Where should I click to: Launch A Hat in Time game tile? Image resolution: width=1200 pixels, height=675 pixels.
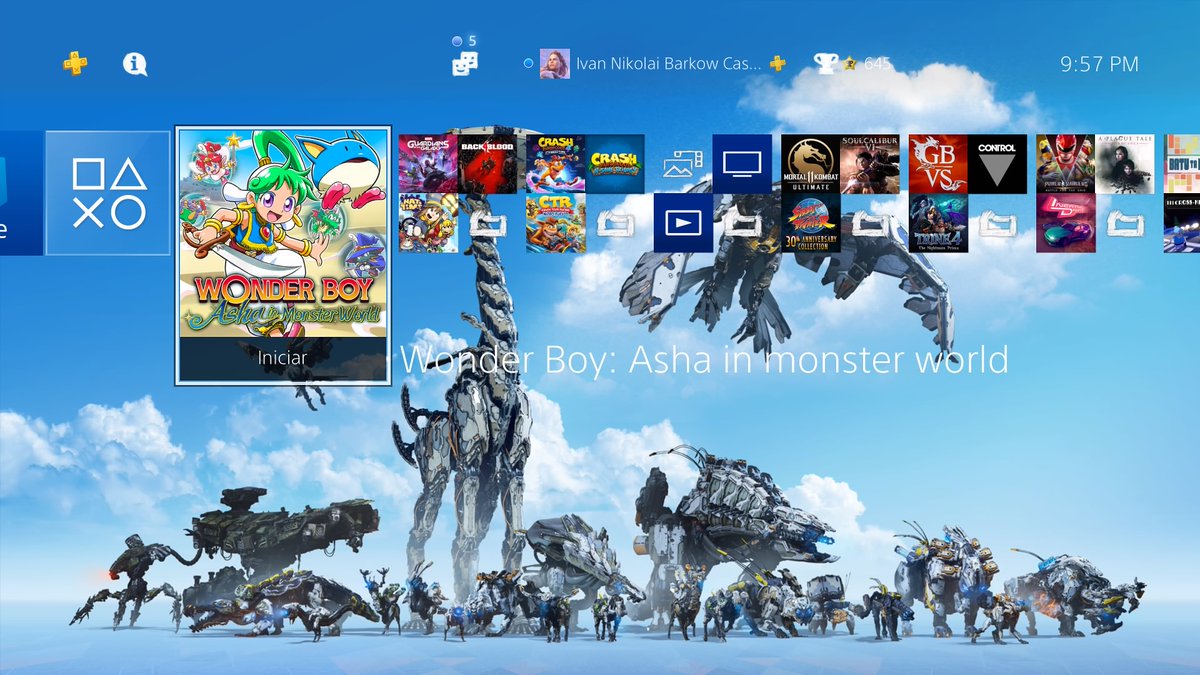point(428,223)
